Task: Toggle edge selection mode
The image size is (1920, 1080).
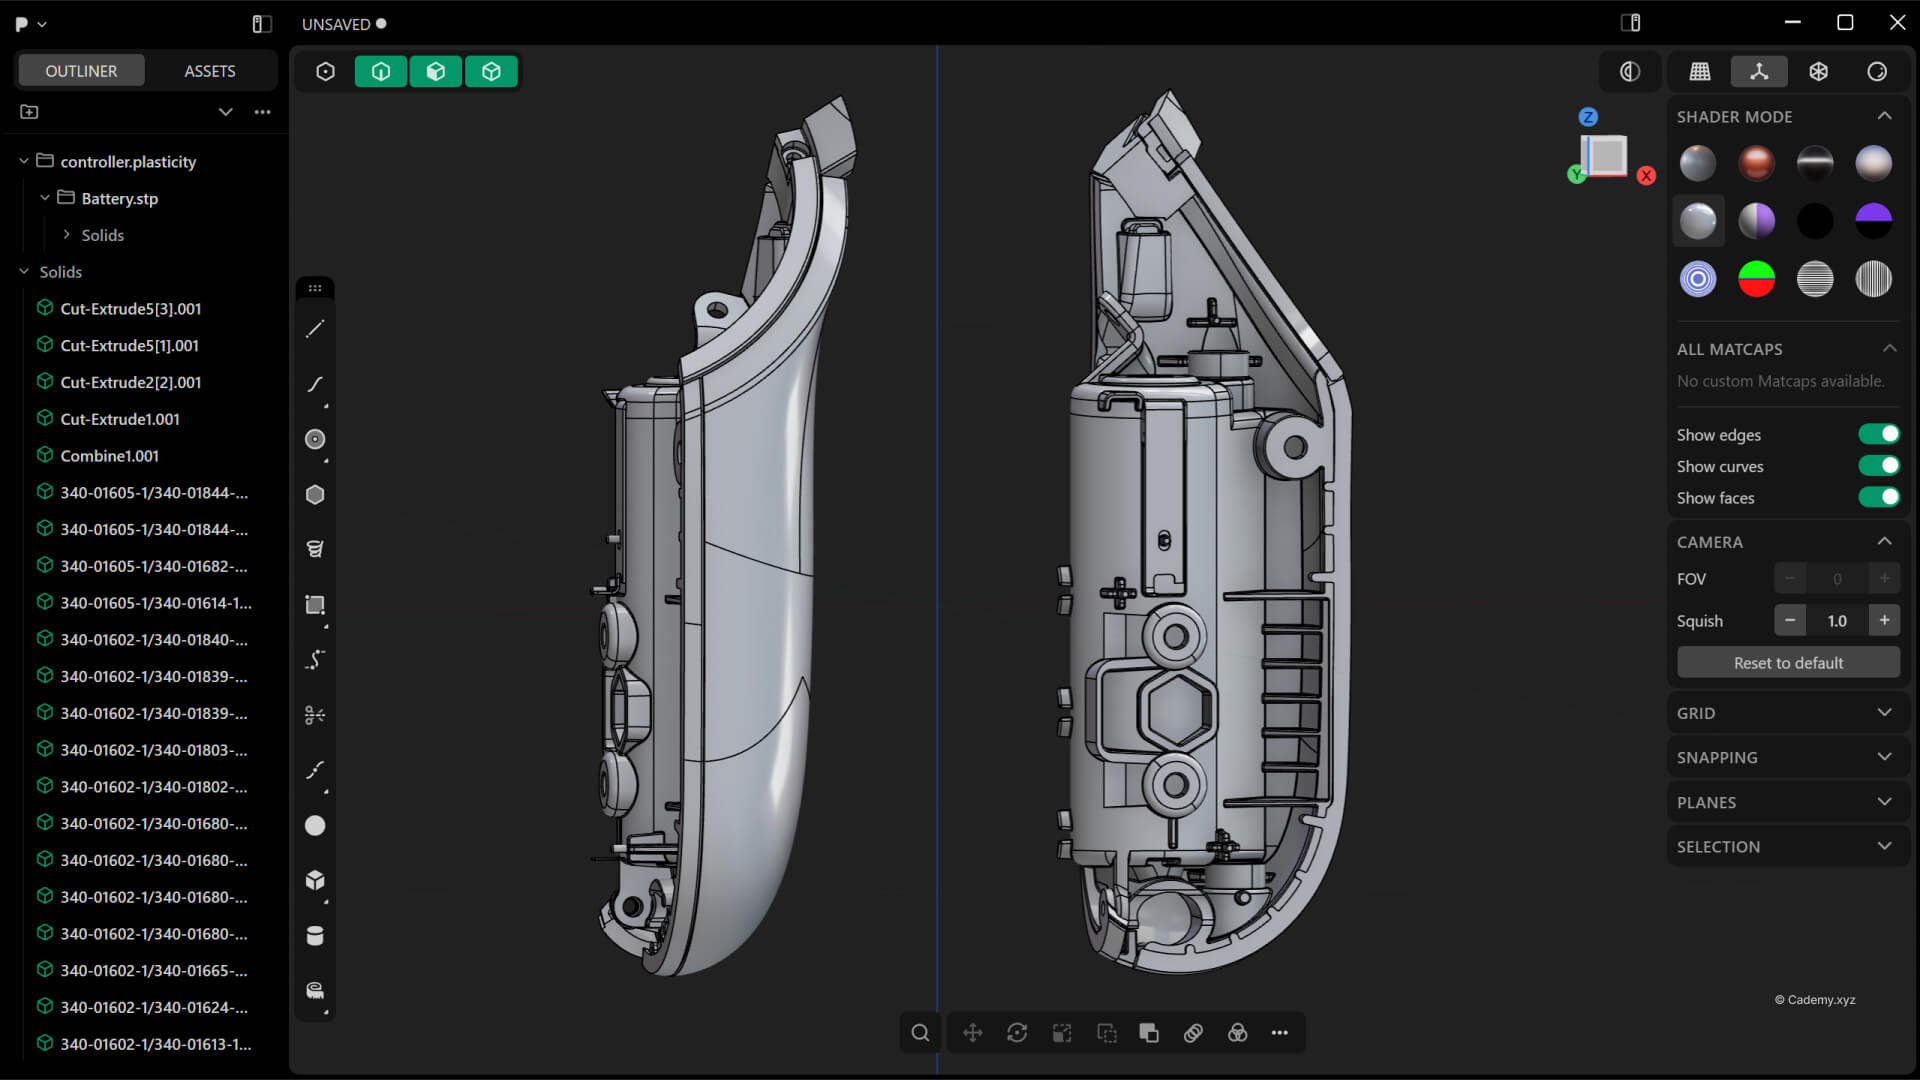Action: [381, 71]
